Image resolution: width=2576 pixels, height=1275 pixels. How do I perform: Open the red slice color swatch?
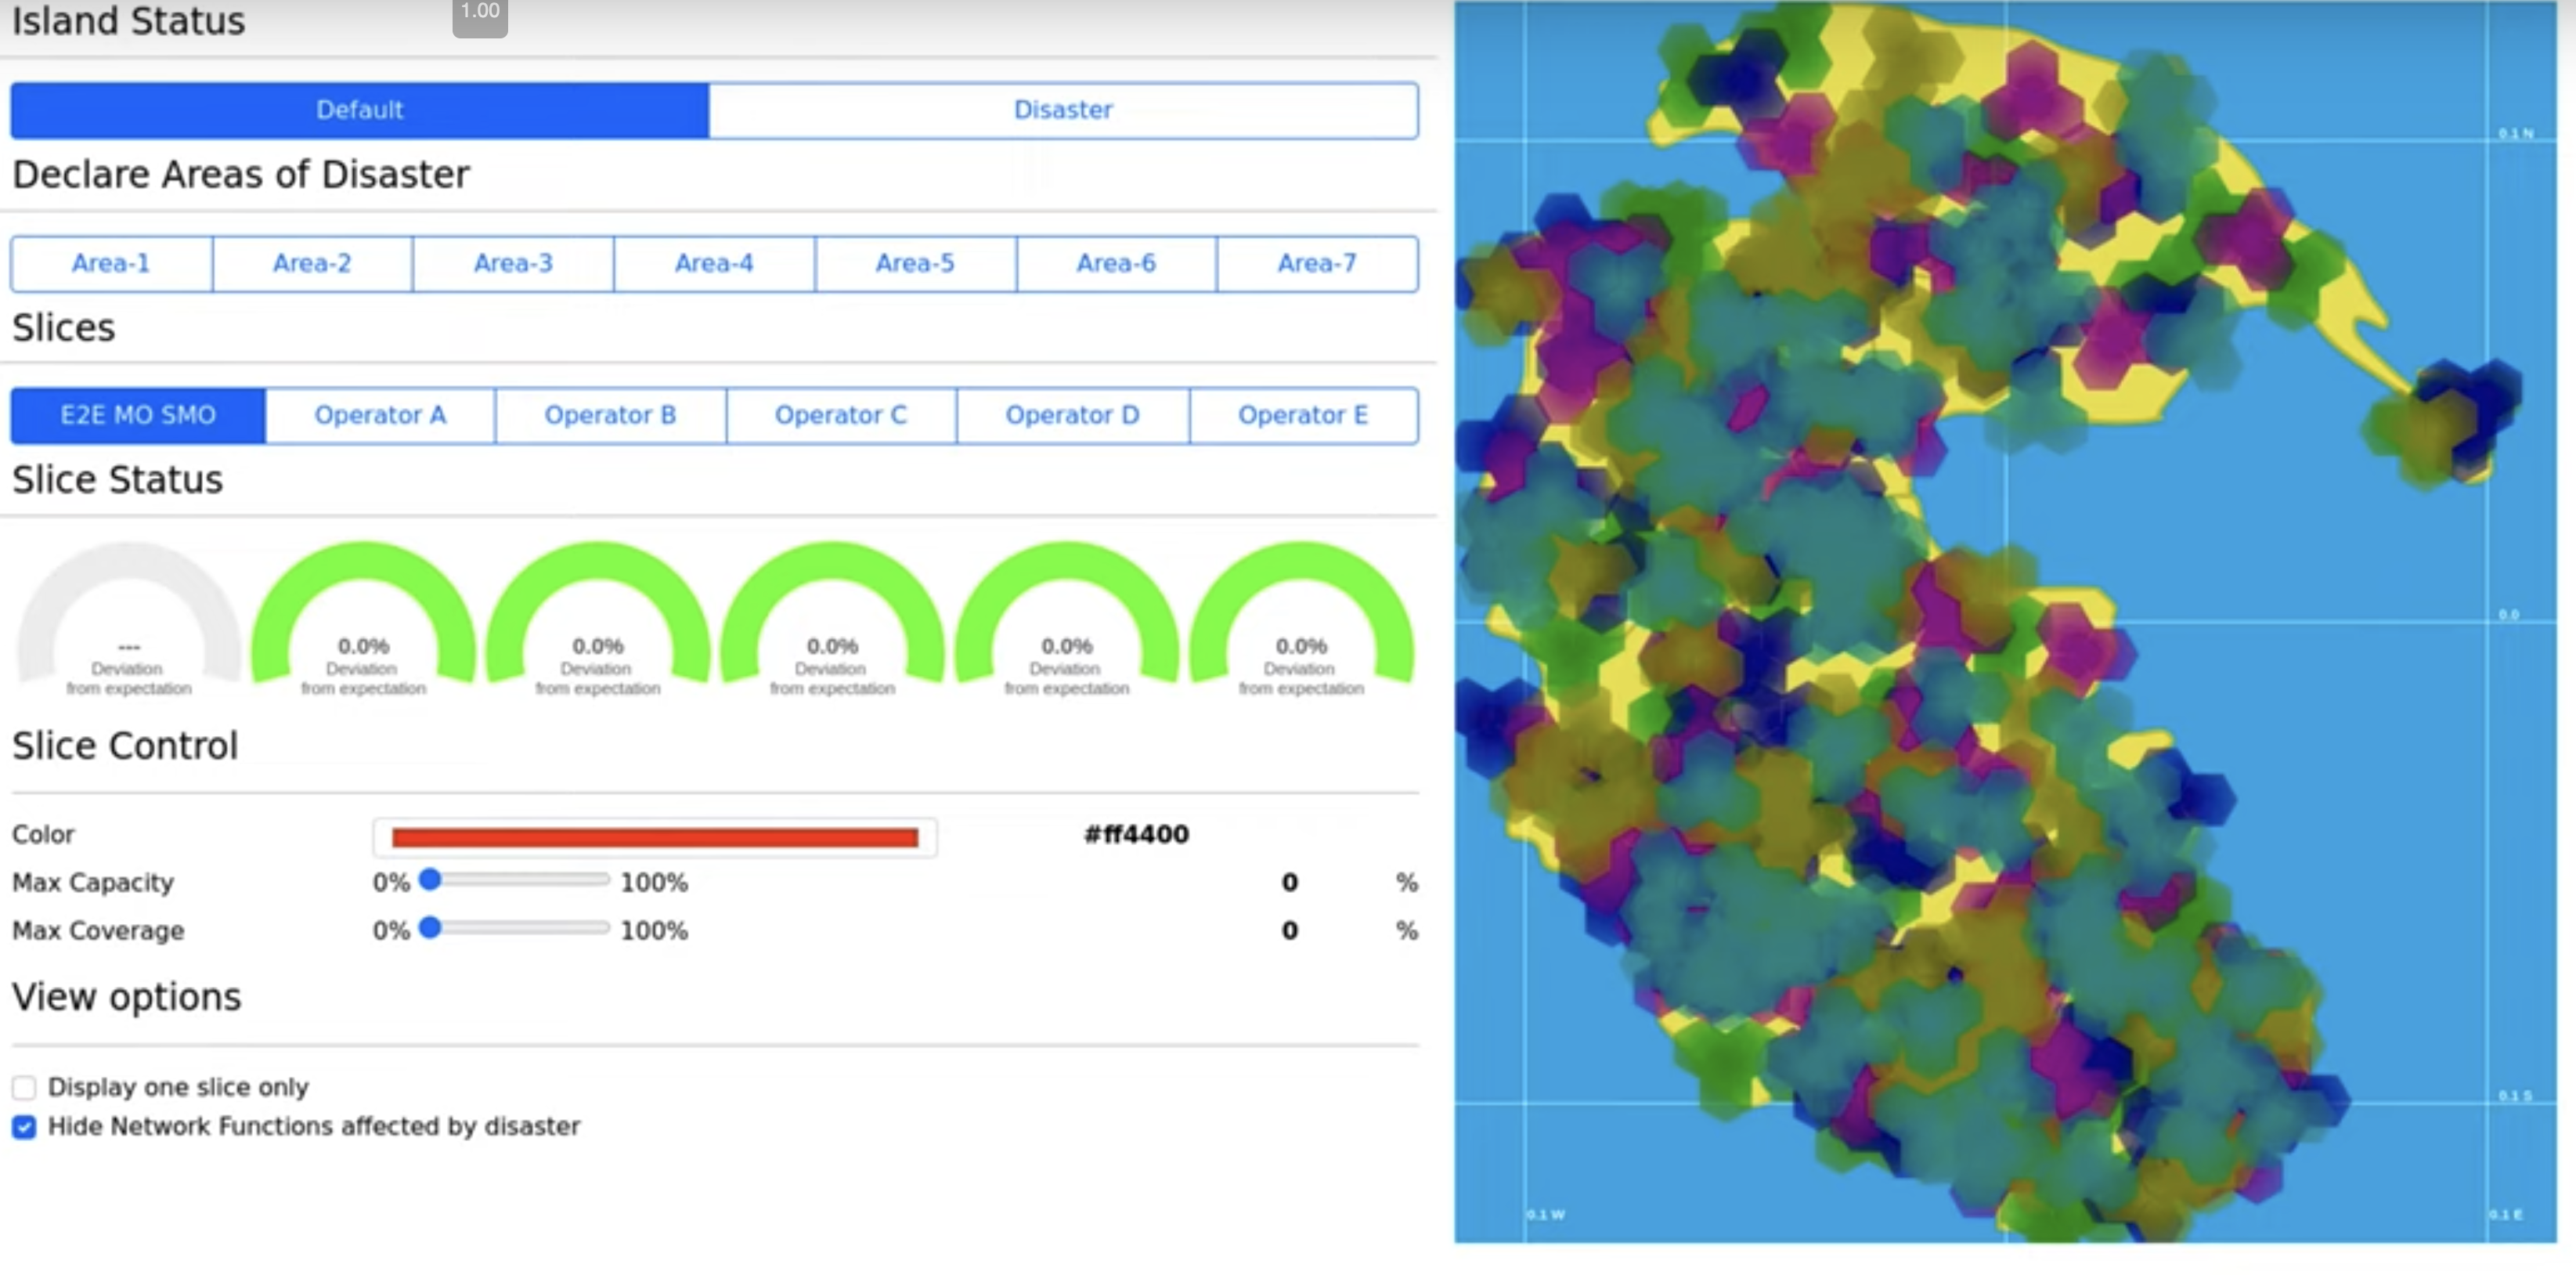[654, 837]
